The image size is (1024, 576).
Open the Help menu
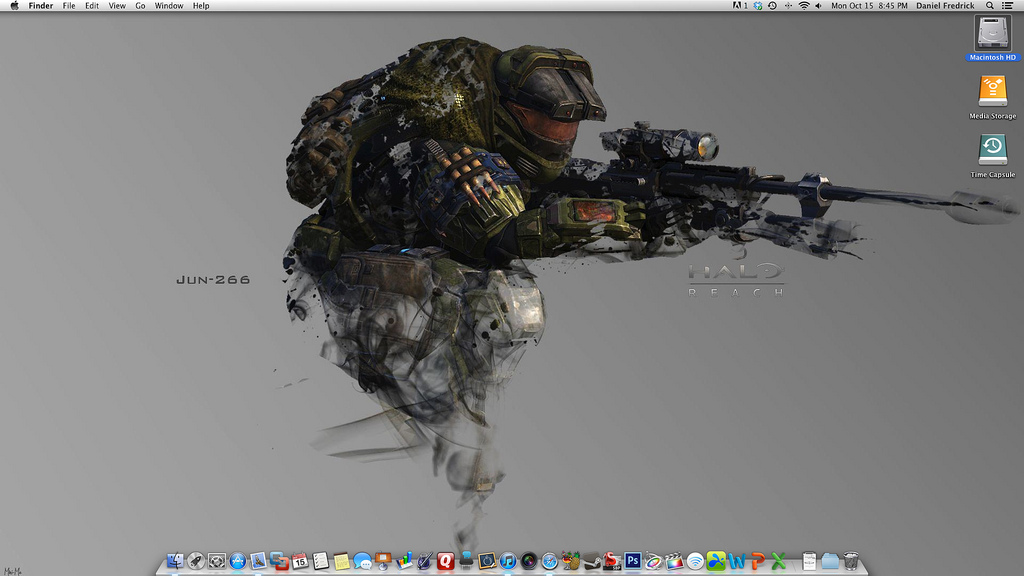[200, 5]
